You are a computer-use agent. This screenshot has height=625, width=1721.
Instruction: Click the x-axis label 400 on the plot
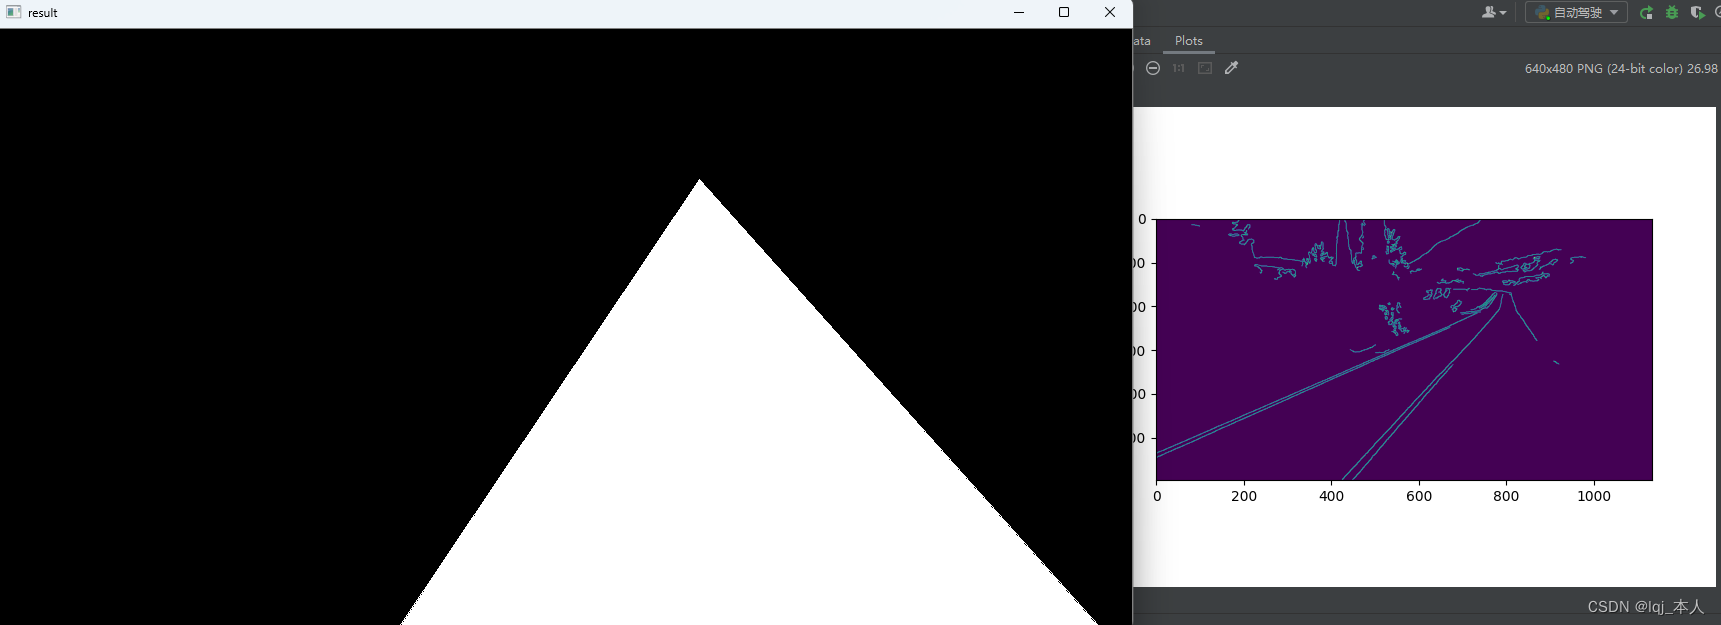[1331, 496]
